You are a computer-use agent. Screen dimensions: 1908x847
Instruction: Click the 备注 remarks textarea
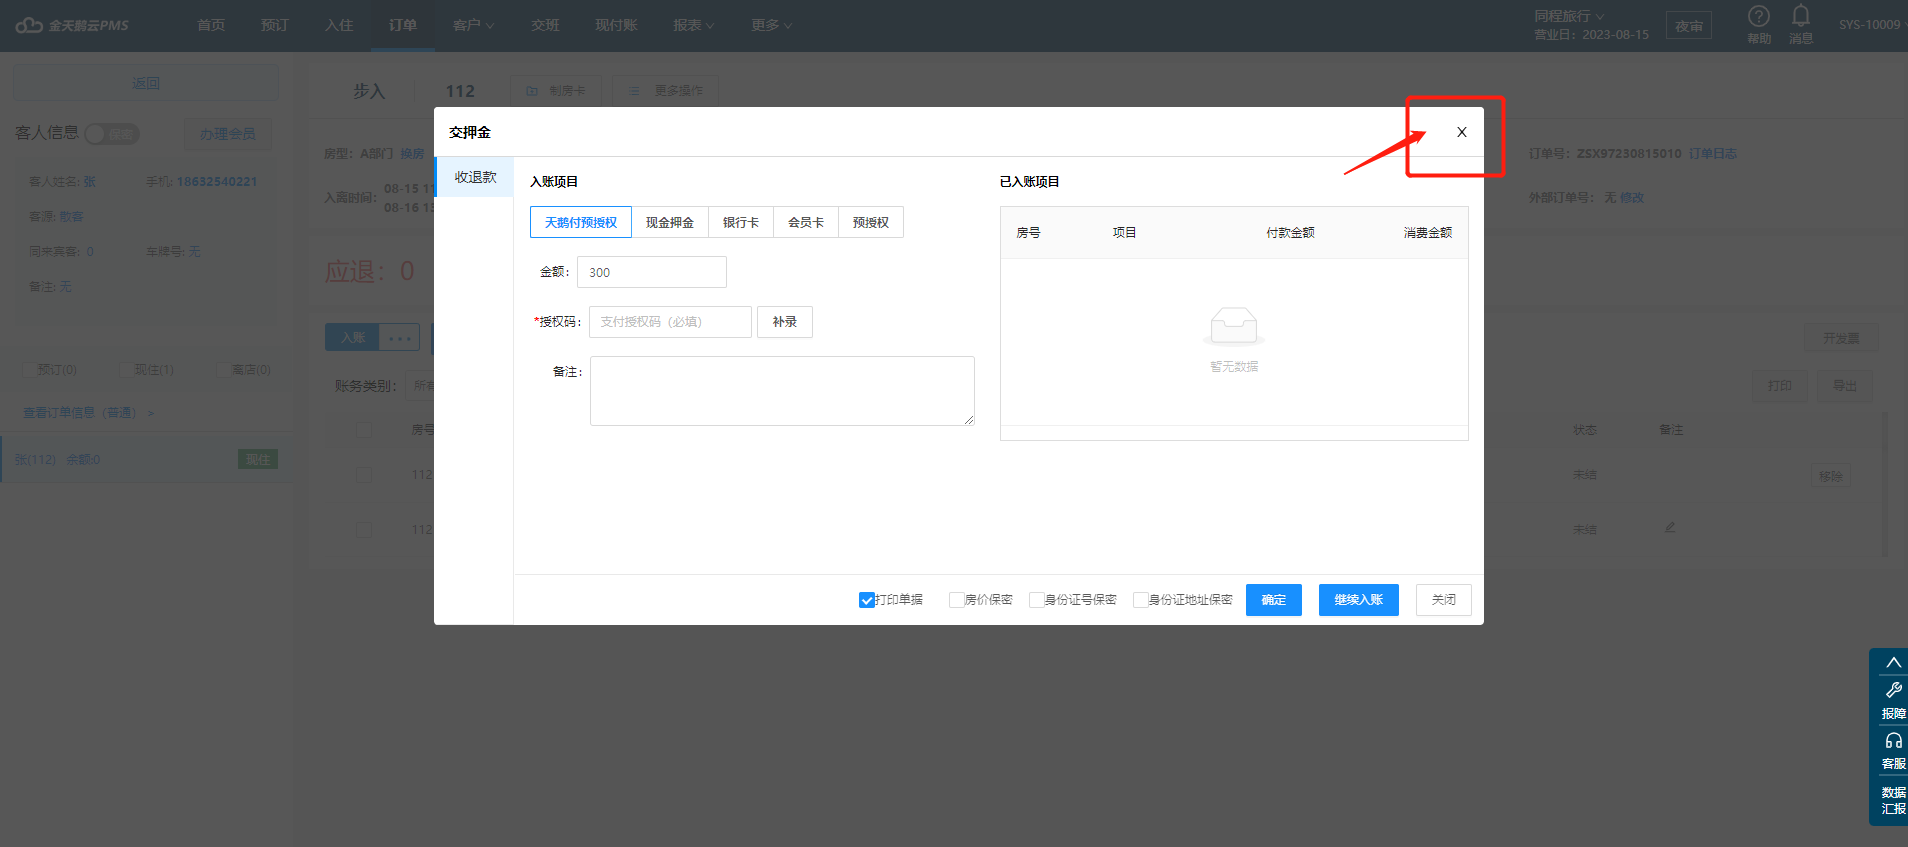pos(782,391)
